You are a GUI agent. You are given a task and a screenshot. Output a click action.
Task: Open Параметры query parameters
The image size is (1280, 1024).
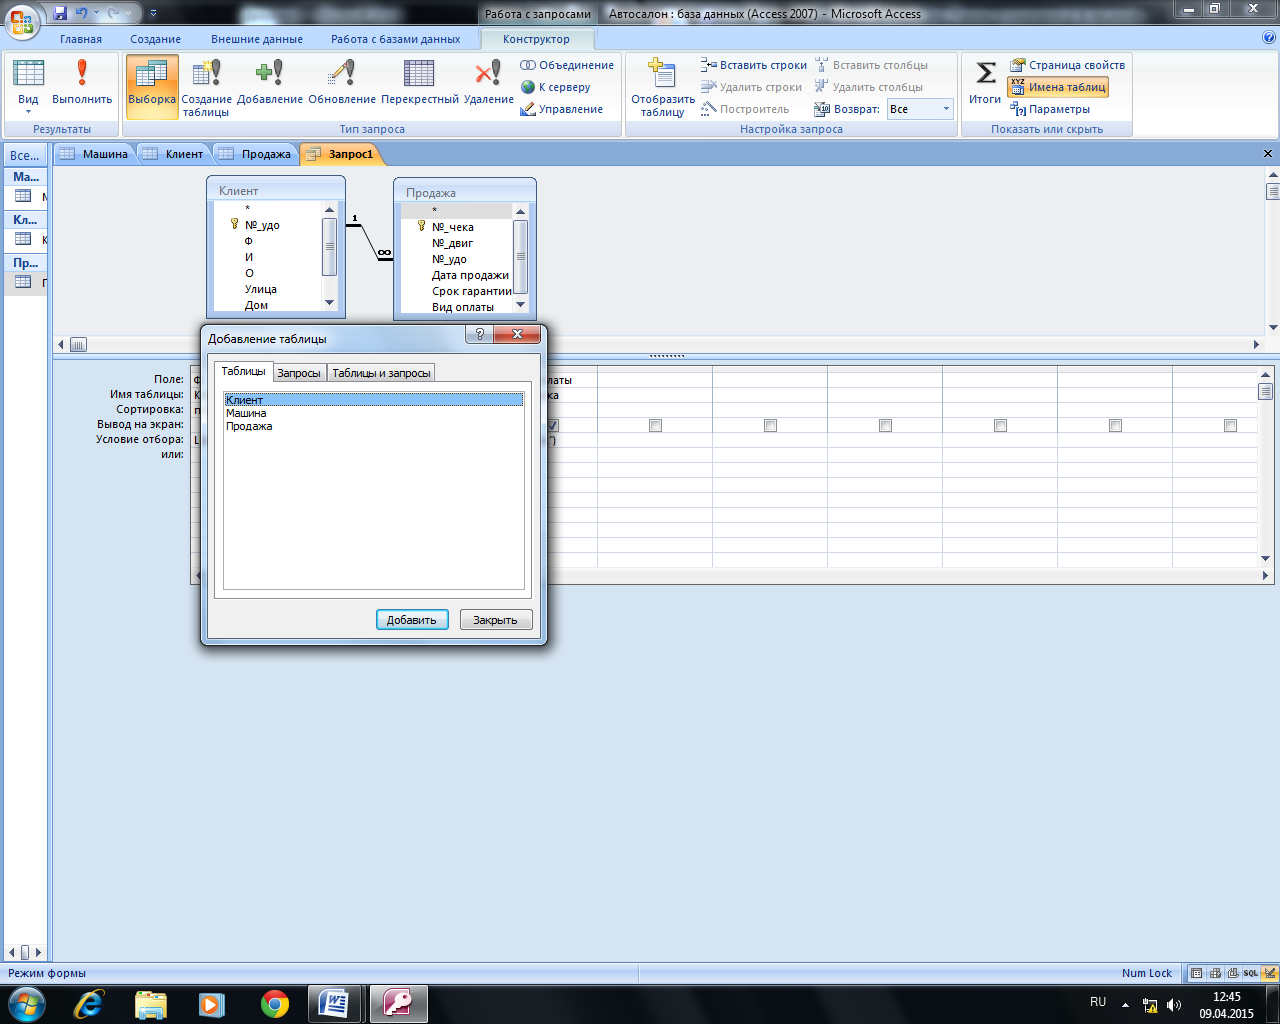(1050, 109)
